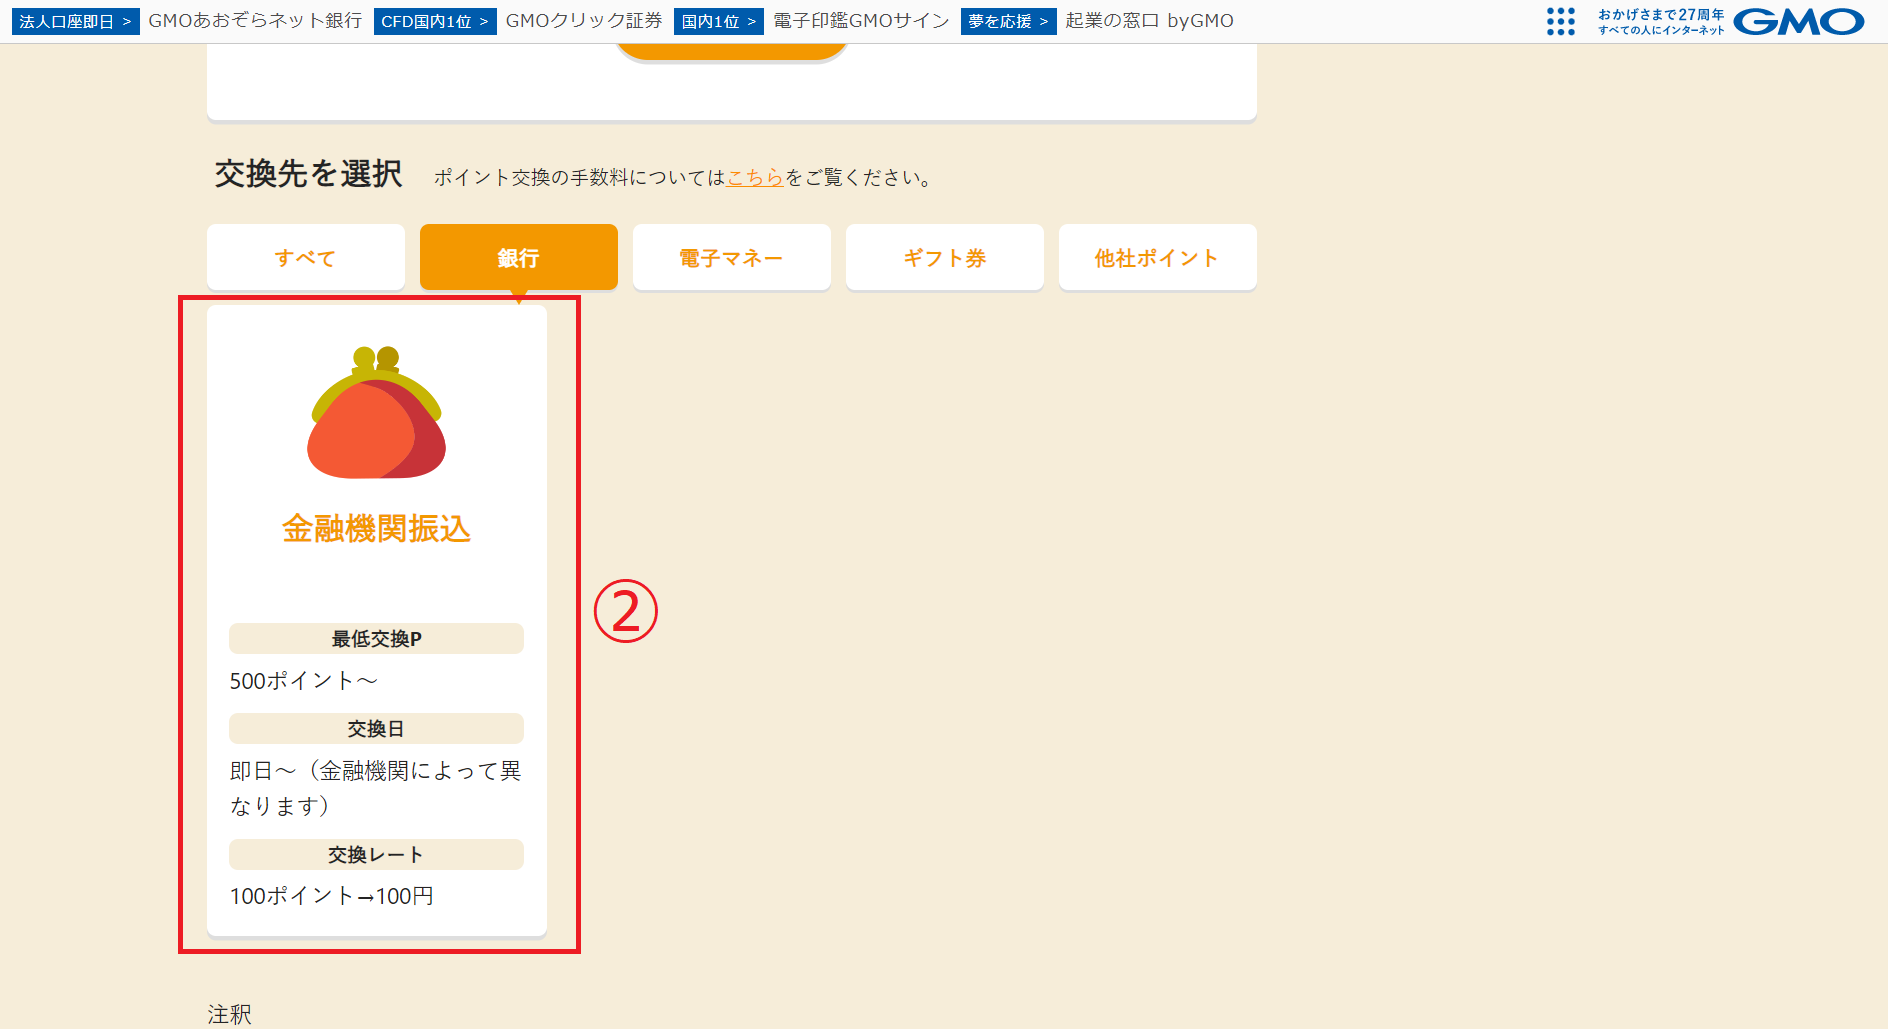This screenshot has width=1888, height=1029.
Task: Open the nine-dot GMO services grid menu
Action: pos(1561,21)
